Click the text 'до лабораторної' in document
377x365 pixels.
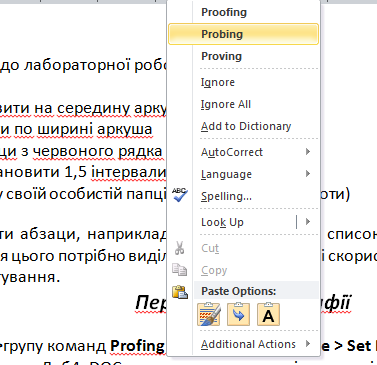(65, 65)
